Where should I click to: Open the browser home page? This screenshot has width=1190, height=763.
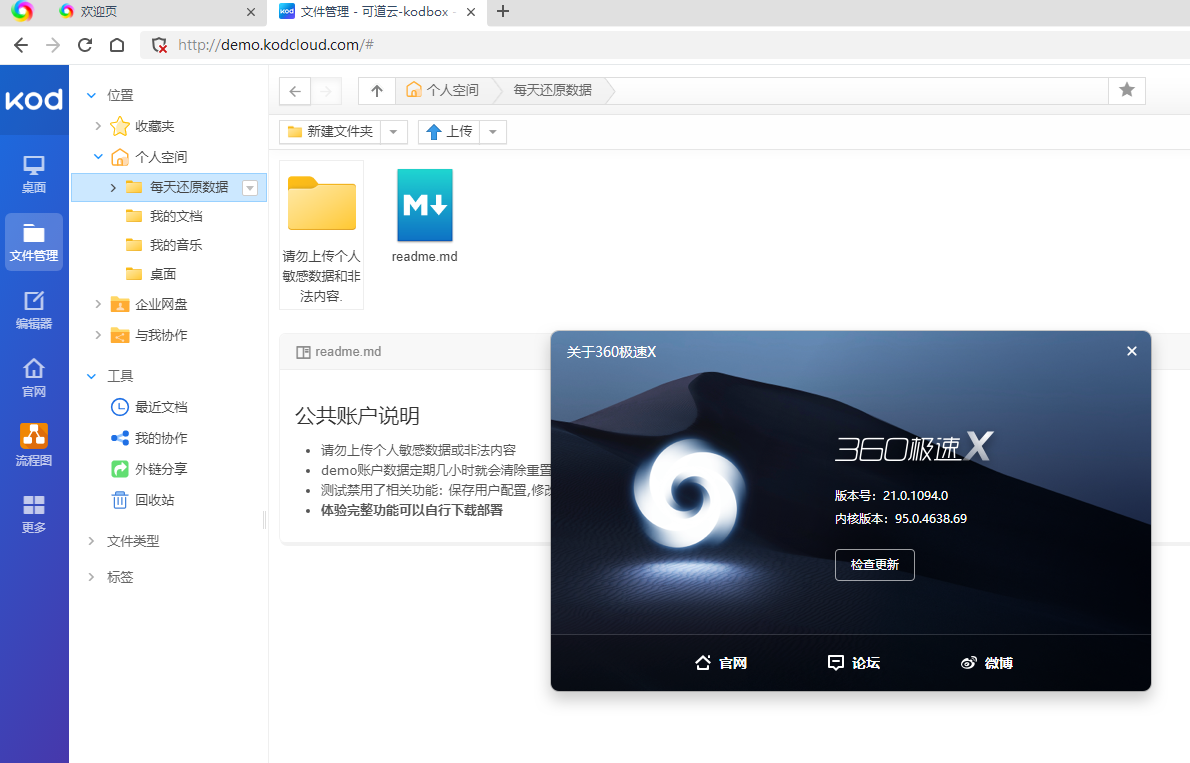117,45
